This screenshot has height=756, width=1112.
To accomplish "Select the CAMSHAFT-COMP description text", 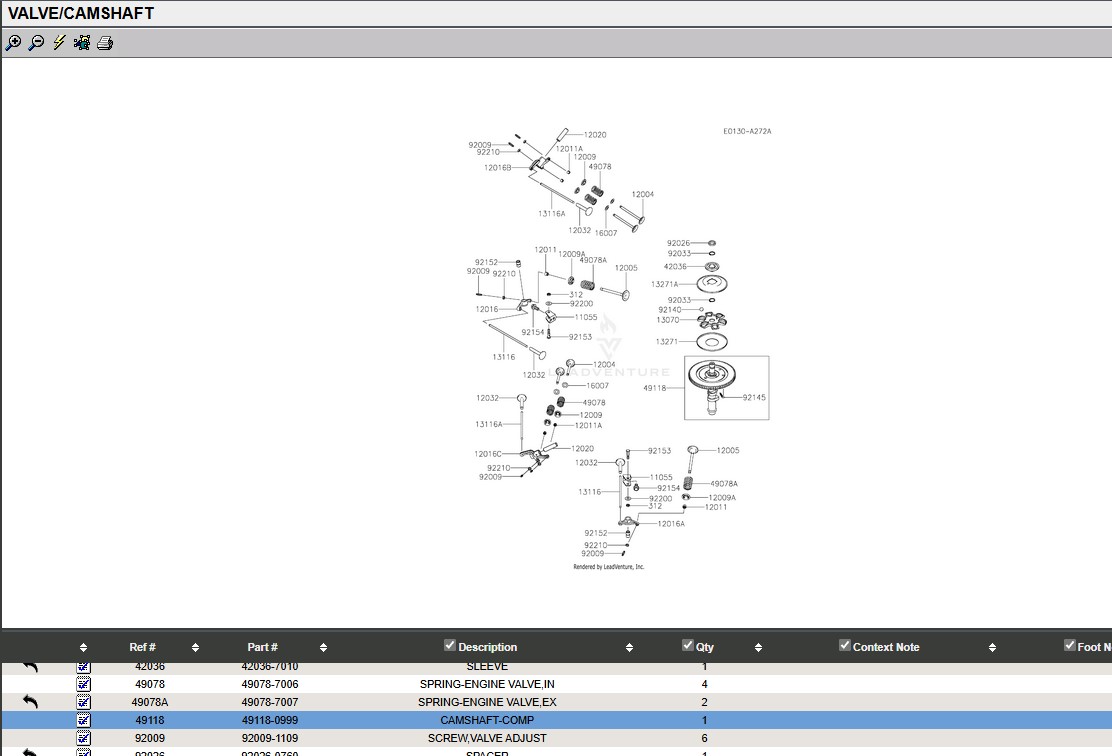I will tap(487, 720).
